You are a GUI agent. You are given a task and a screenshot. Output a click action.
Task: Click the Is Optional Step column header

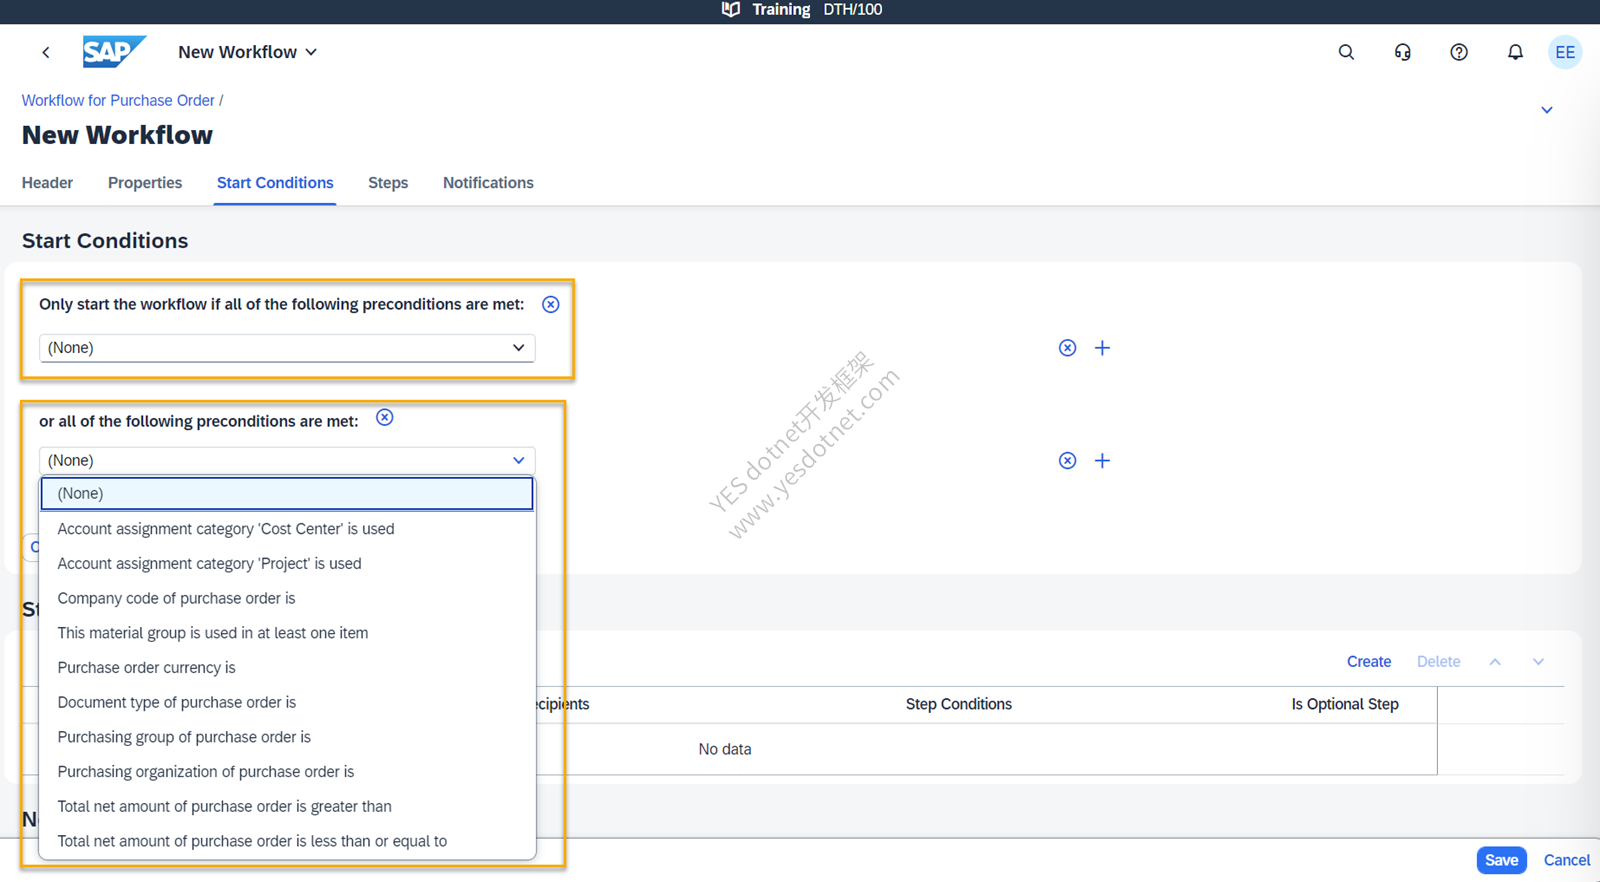[1345, 704]
